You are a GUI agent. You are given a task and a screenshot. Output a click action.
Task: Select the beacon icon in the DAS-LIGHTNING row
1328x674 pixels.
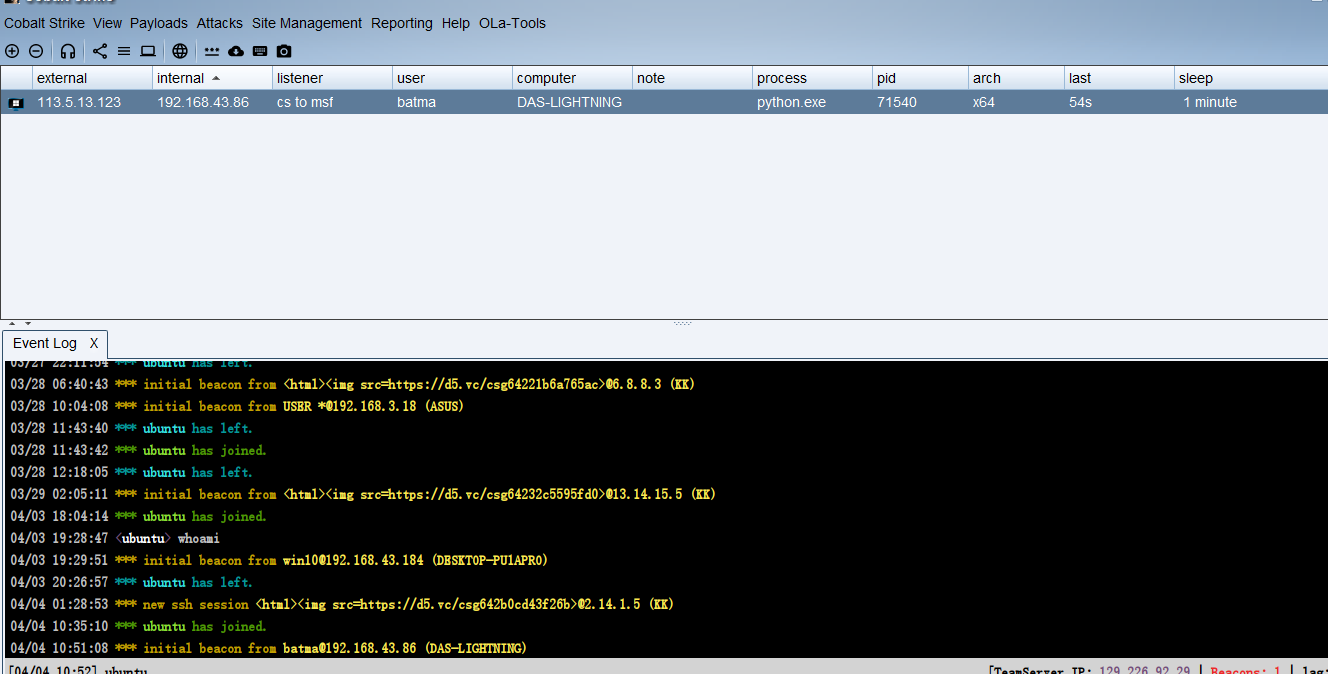point(16,103)
